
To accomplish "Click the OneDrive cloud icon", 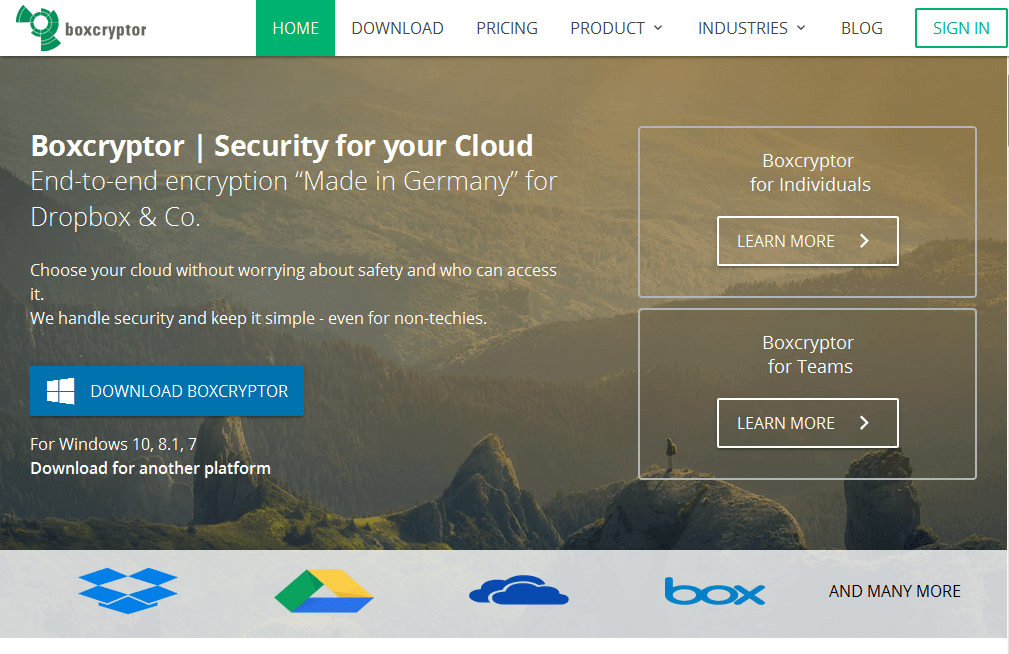I will 519,590.
